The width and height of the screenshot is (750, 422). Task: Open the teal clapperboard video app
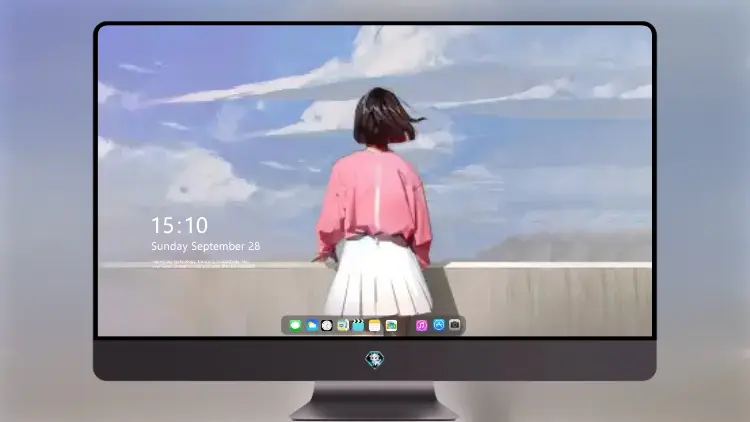click(358, 325)
